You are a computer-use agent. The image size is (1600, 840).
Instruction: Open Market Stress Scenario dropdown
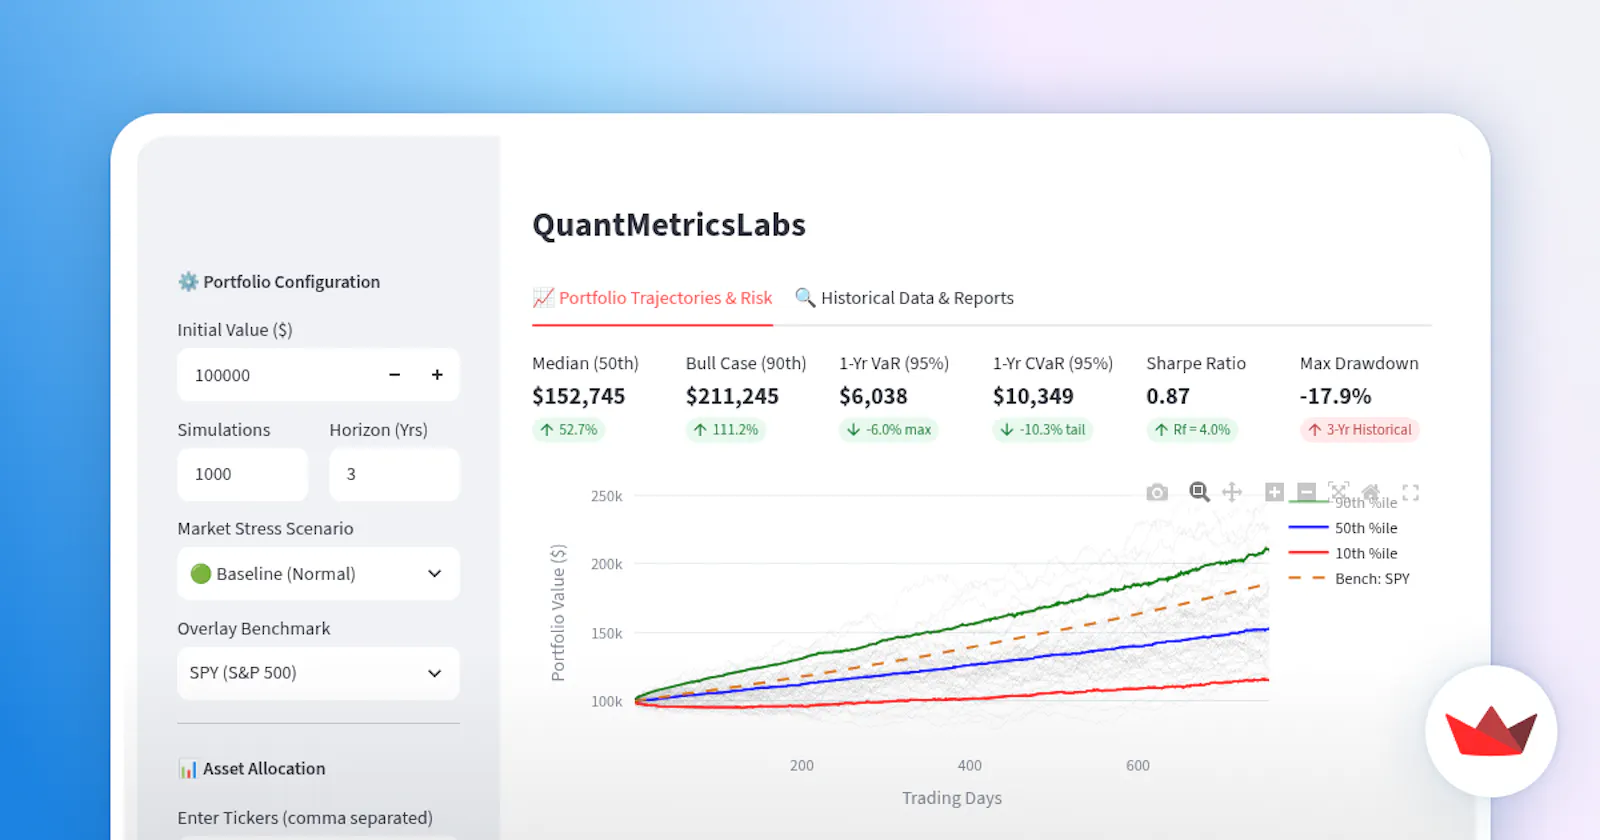tap(318, 574)
